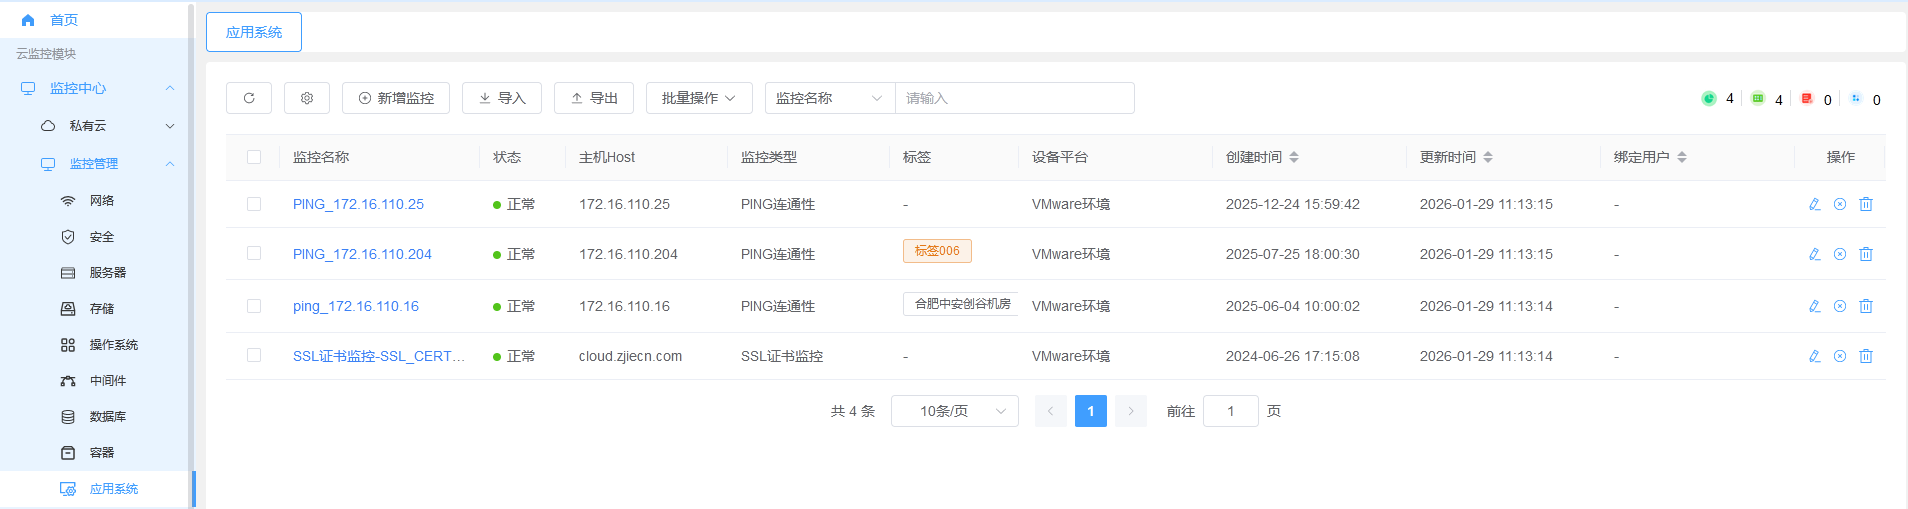Delete ping_172.16.110.16 with trash icon
Viewport: 1908px width, 509px height.
tap(1866, 306)
